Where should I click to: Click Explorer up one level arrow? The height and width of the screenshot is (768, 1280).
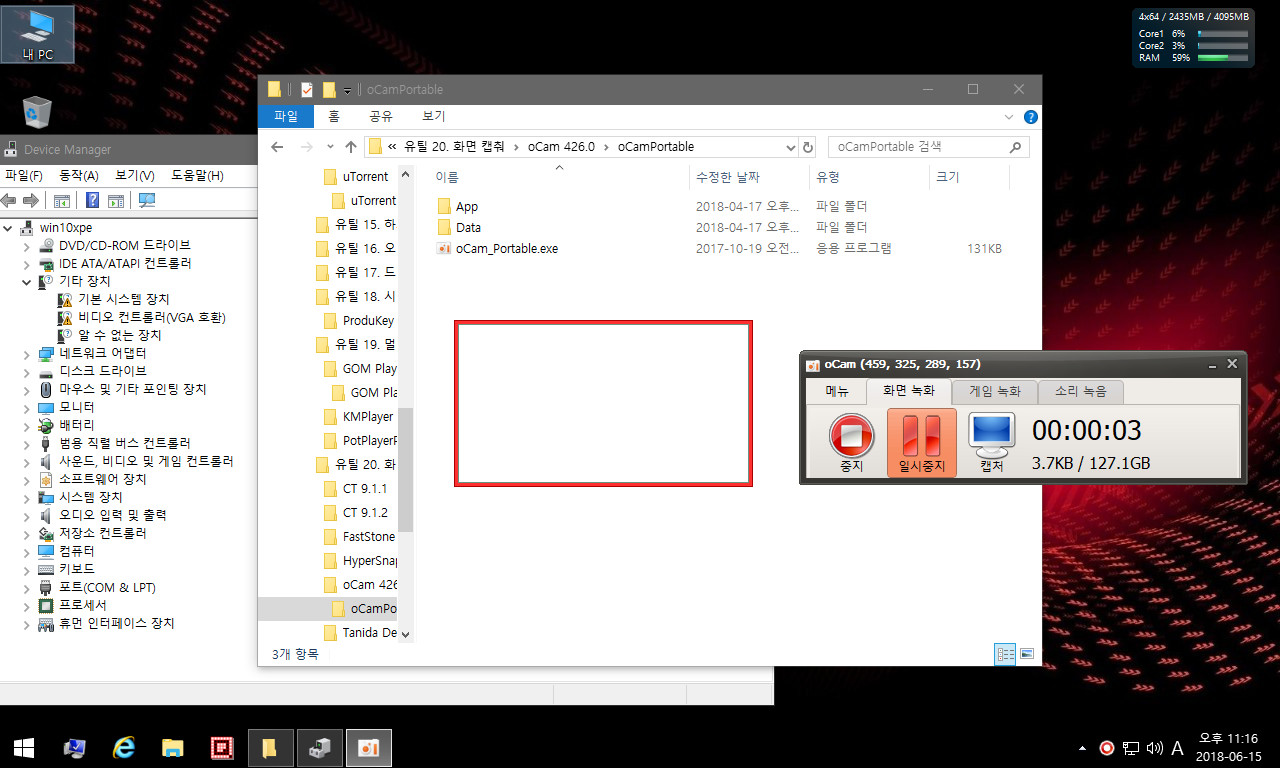[351, 147]
